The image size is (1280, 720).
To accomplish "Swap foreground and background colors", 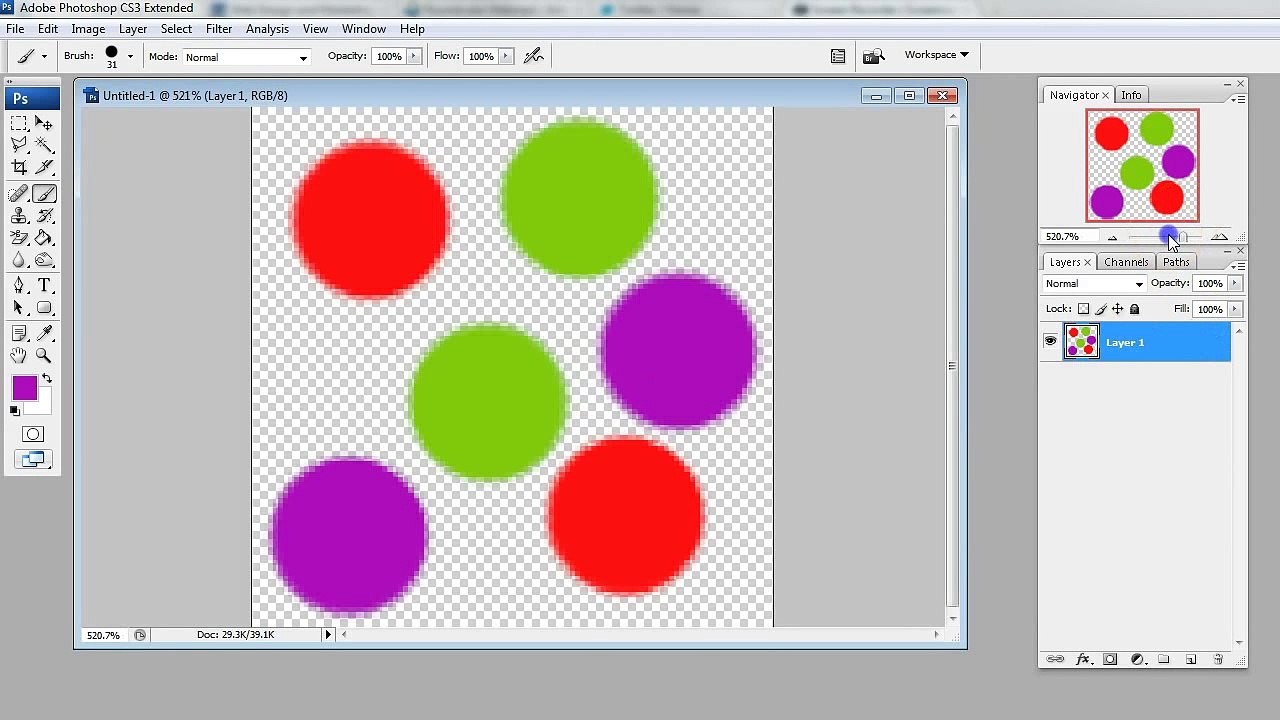I will (x=46, y=380).
